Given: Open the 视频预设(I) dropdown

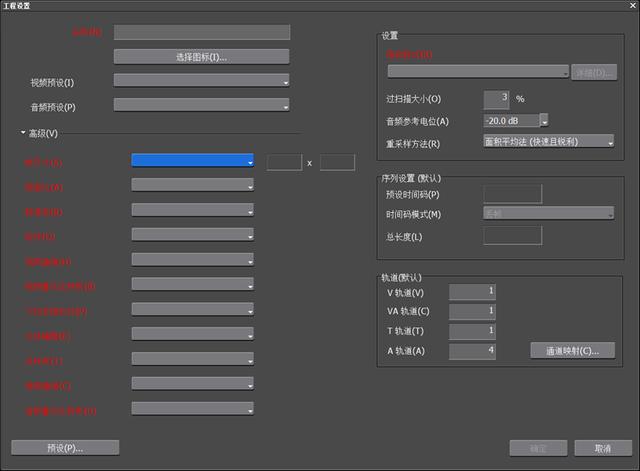Looking at the screenshot, I should click(202, 80).
